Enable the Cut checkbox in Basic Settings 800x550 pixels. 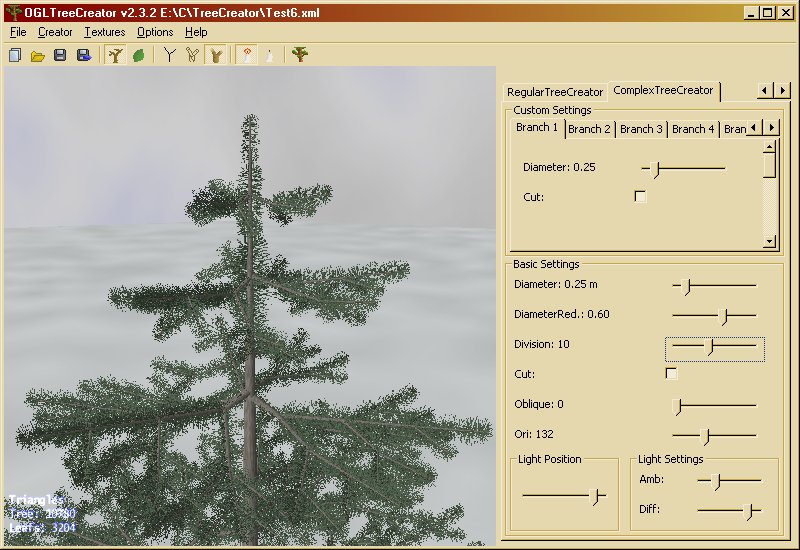point(671,374)
